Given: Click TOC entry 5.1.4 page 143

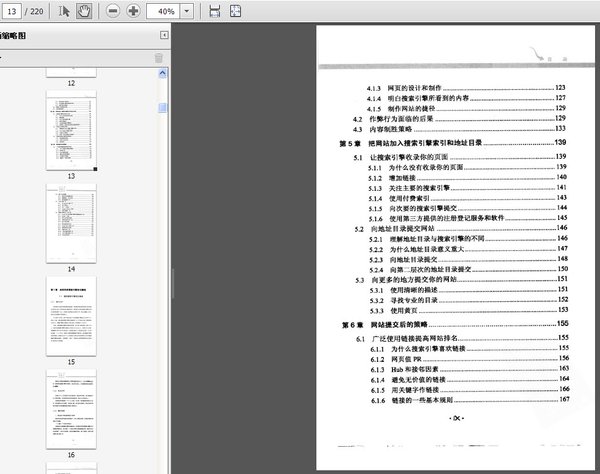Looking at the screenshot, I should click(467, 198).
